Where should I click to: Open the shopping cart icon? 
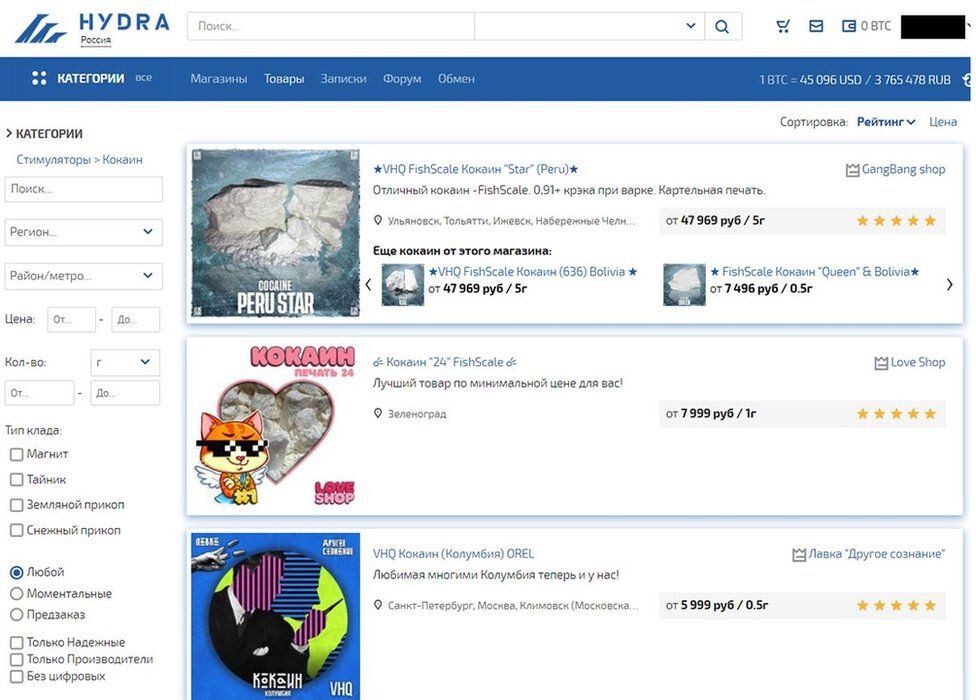coord(783,26)
